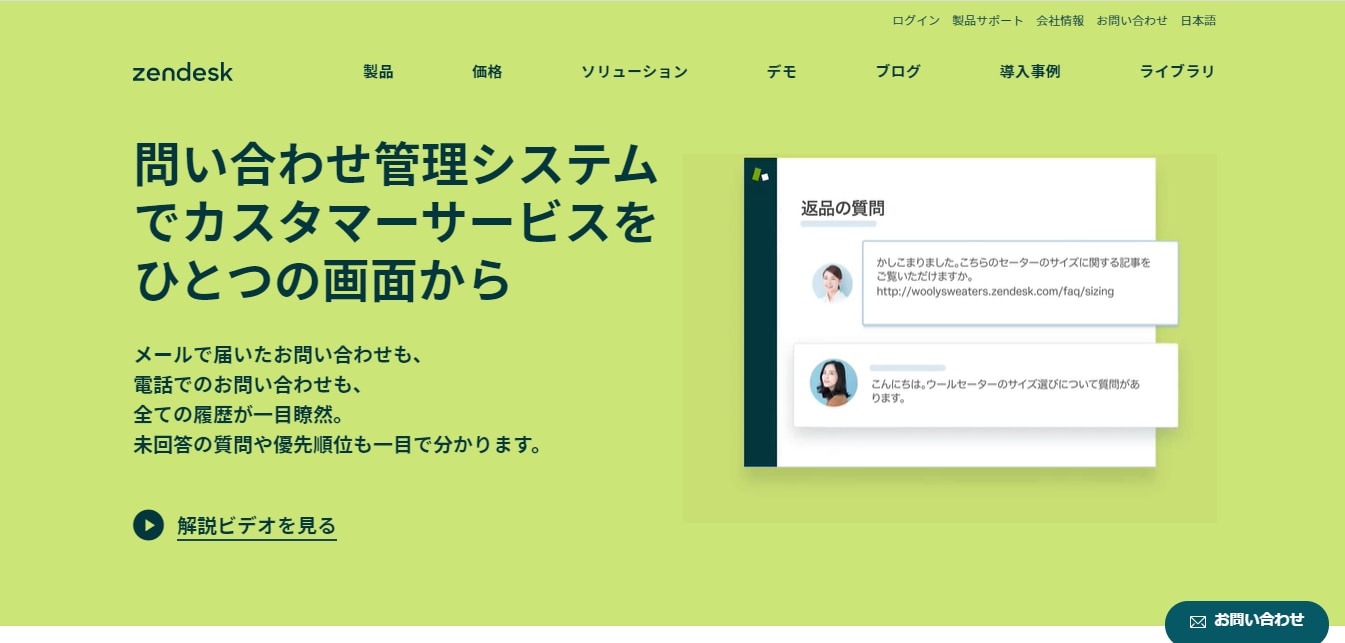
Task: Select ブログ in the main navigation
Action: [897, 72]
